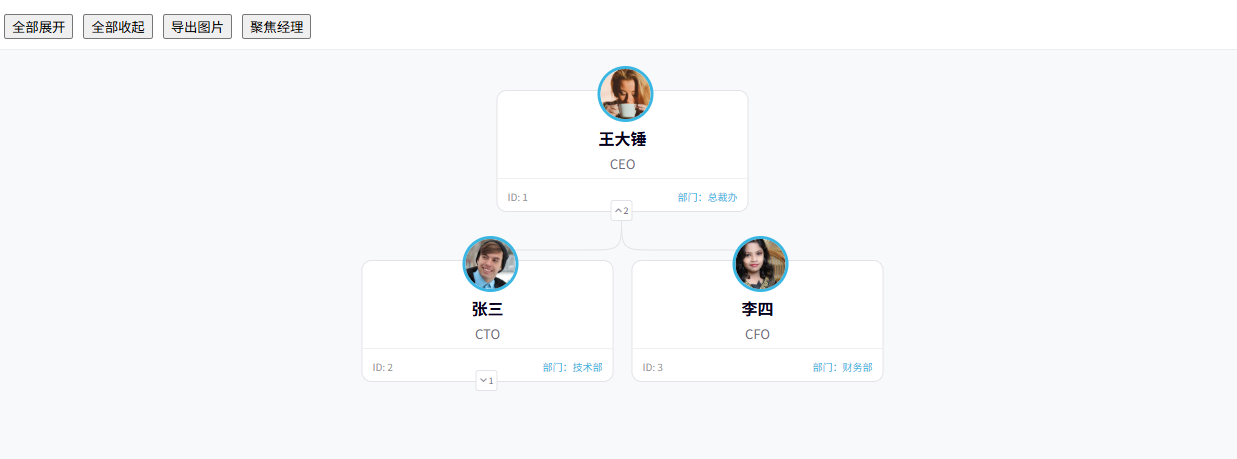Image resolution: width=1237 pixels, height=459 pixels.
Task: Click the ID: 1 label
Action: pyautogui.click(x=517, y=197)
